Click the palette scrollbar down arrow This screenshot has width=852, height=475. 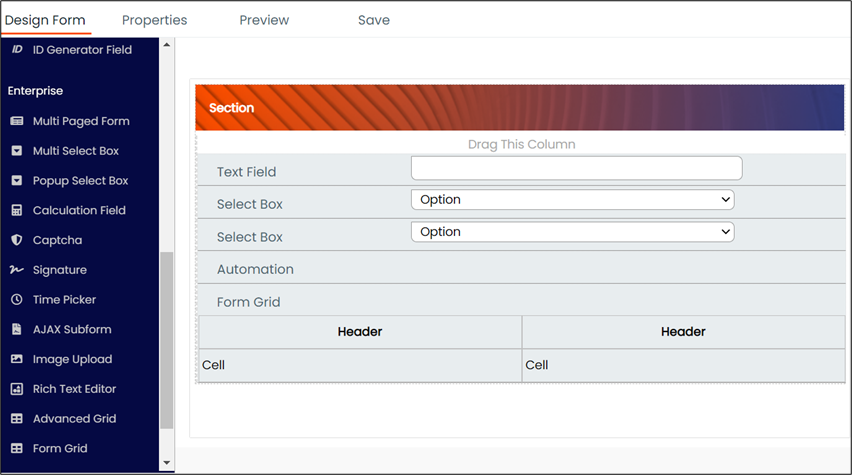(x=167, y=463)
